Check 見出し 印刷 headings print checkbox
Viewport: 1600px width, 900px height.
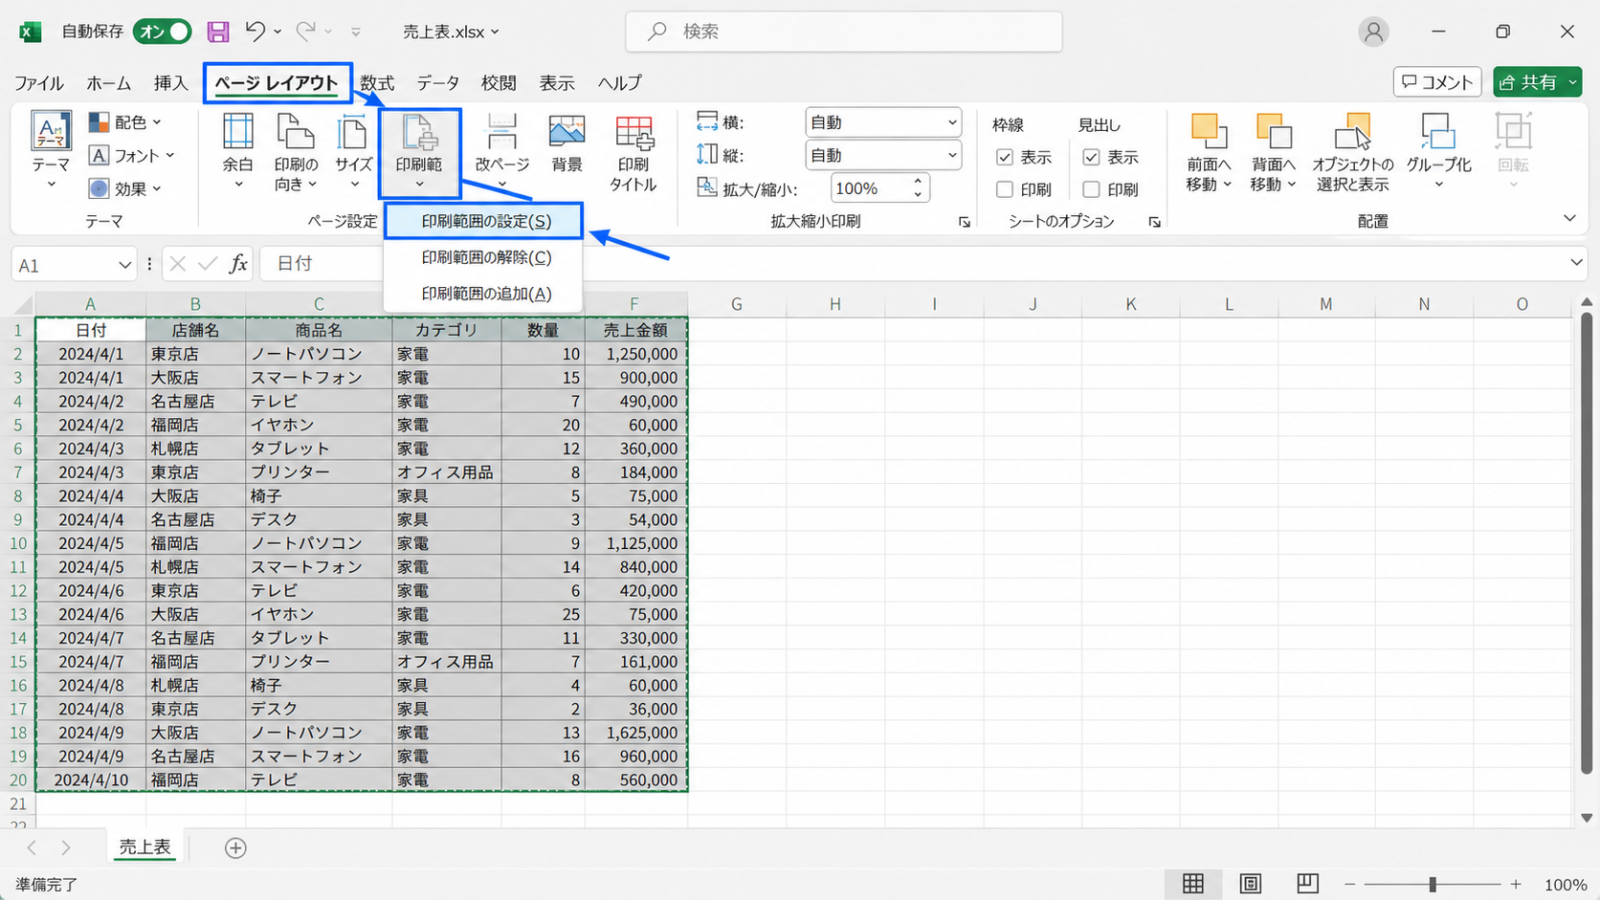[x=1091, y=189]
